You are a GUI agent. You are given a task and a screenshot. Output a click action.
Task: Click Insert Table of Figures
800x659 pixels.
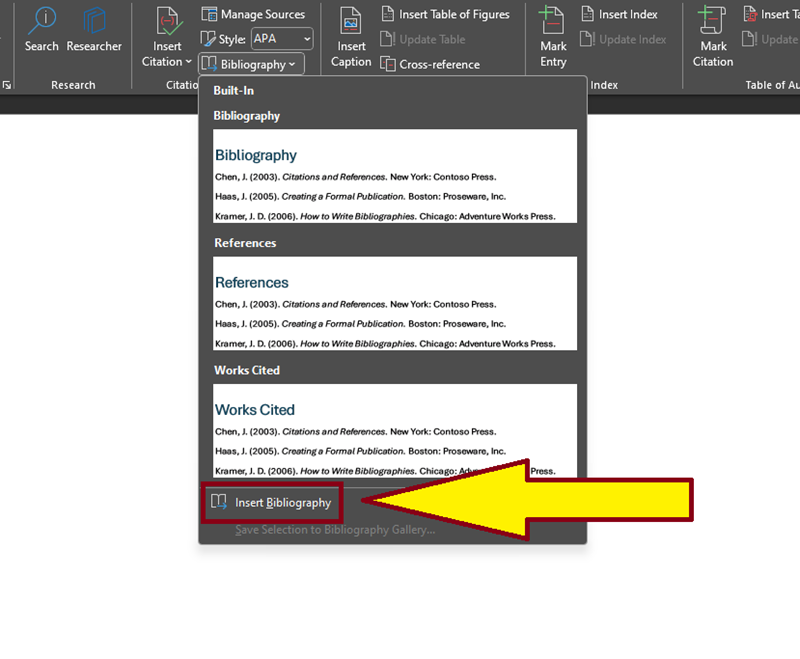tap(445, 14)
